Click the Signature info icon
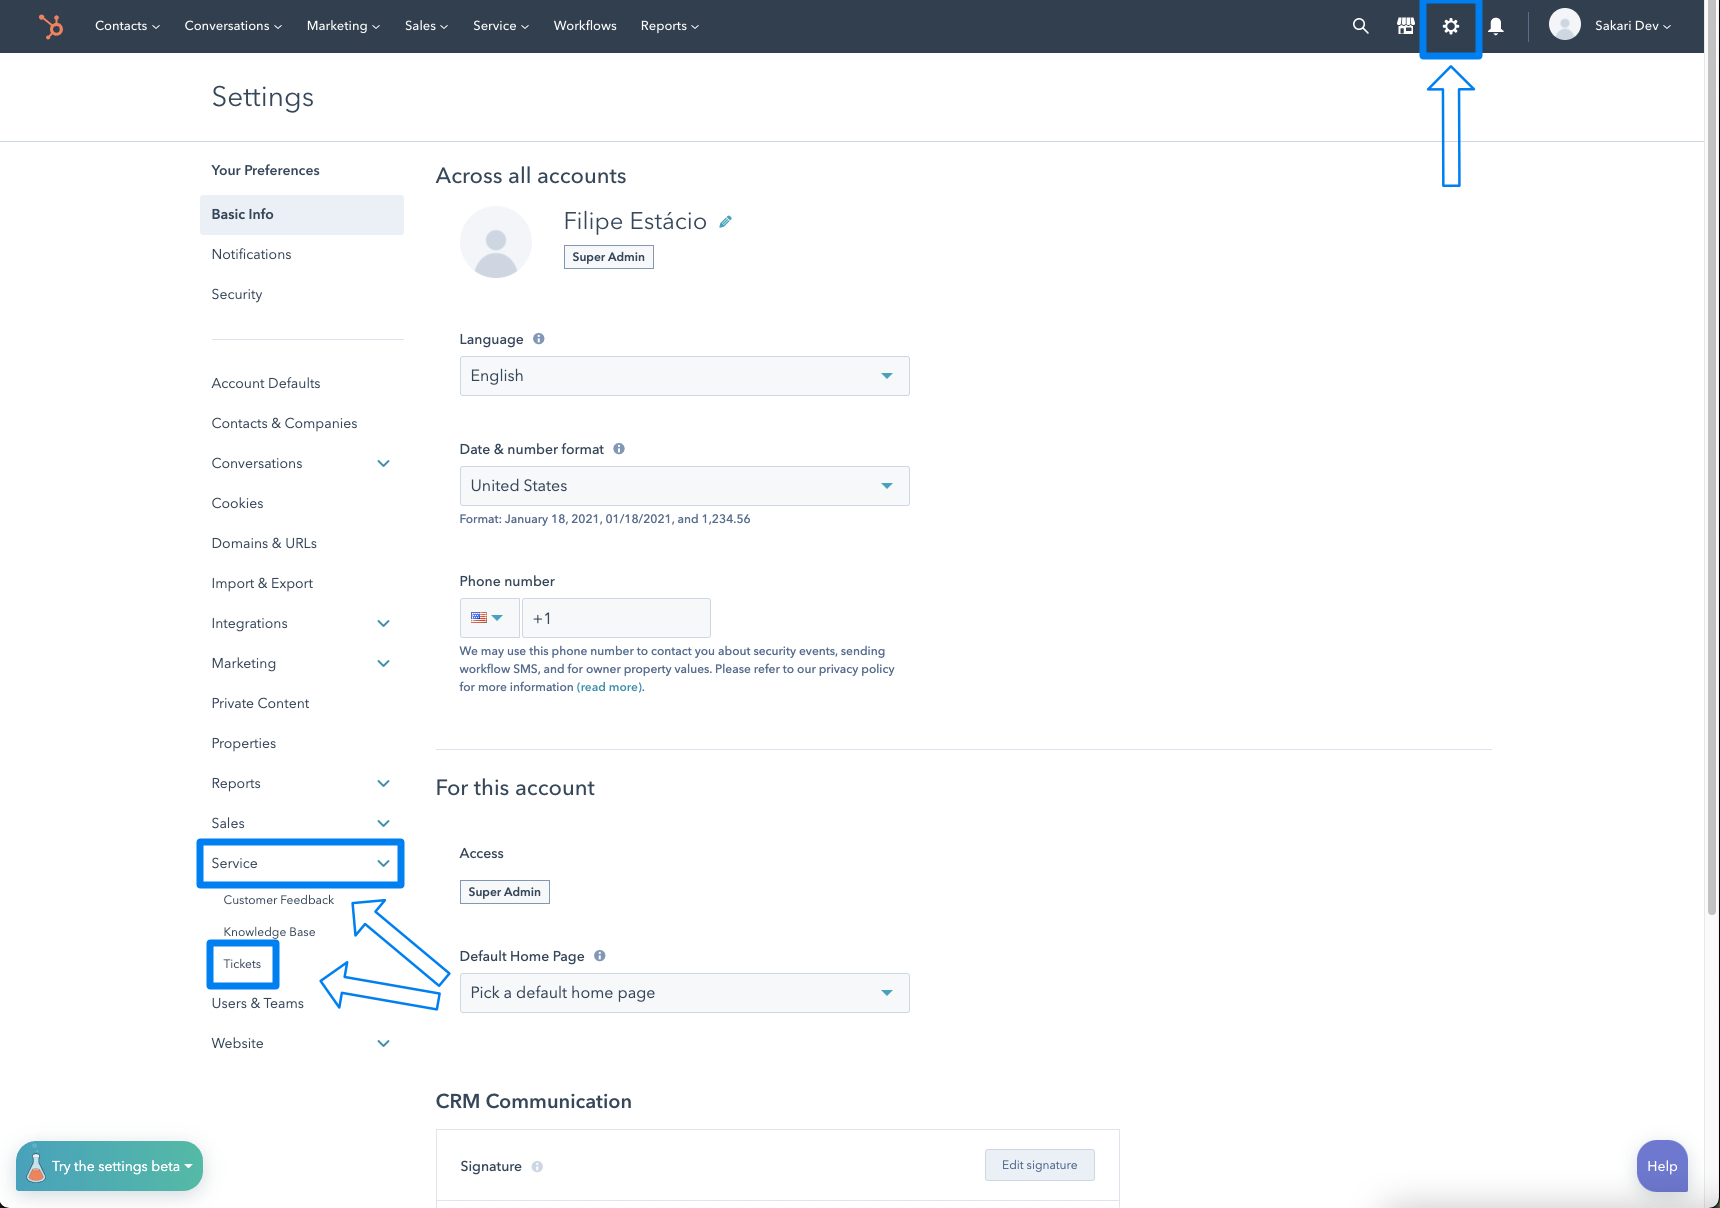The image size is (1720, 1208). pyautogui.click(x=537, y=1166)
